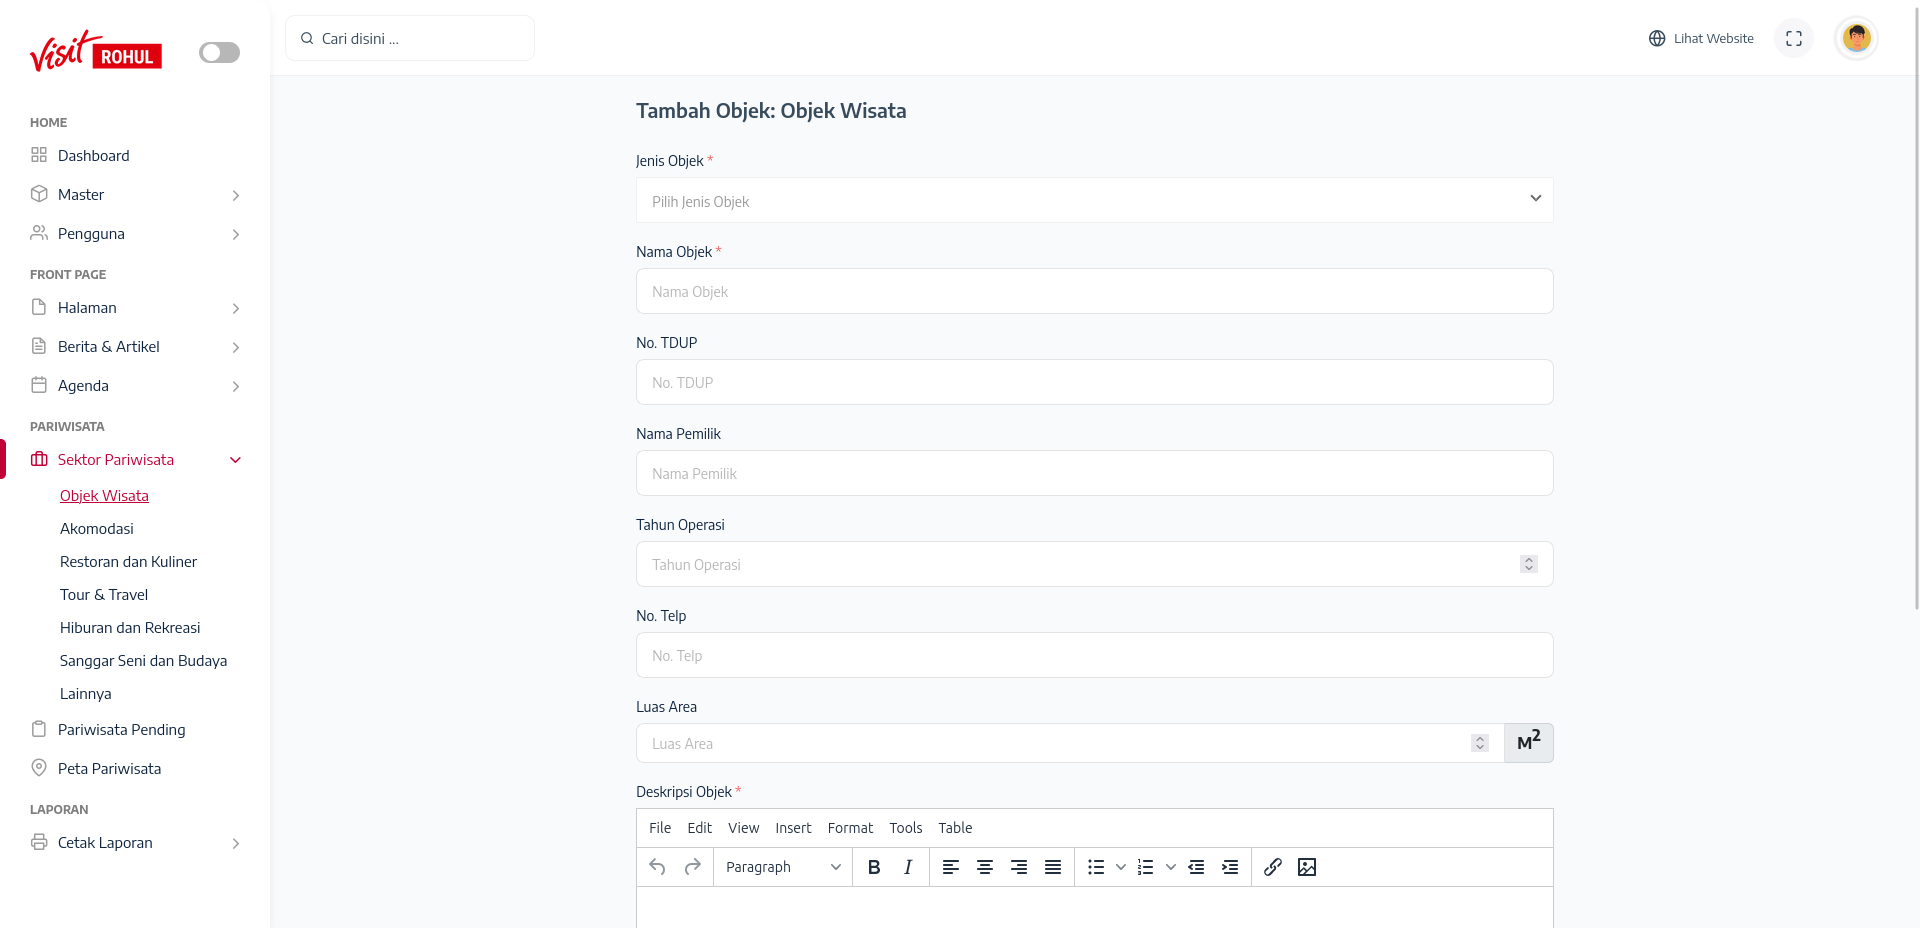Viewport: 1920px width, 928px height.
Task: Click the Cetak Laporan printer icon
Action: [39, 841]
